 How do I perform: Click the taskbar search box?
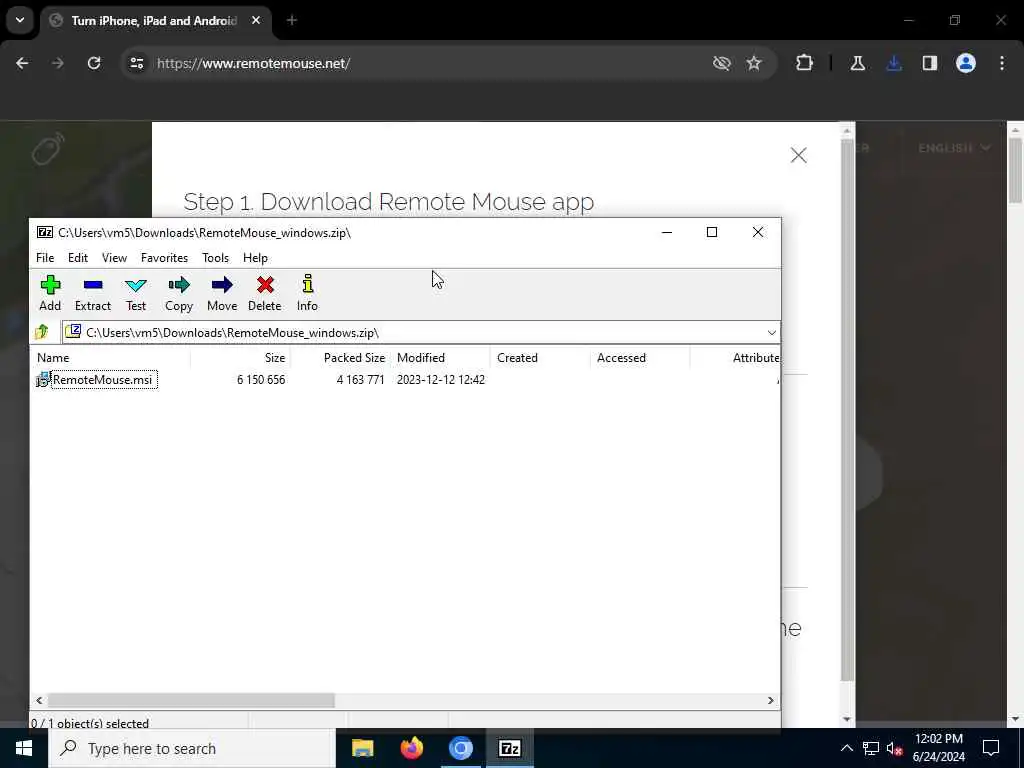[x=192, y=748]
